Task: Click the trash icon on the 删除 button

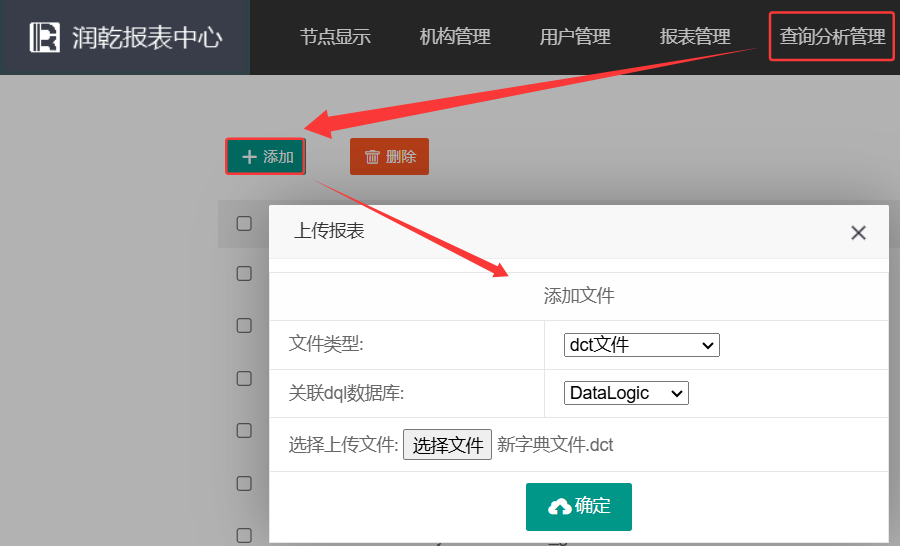Action: tap(372, 157)
